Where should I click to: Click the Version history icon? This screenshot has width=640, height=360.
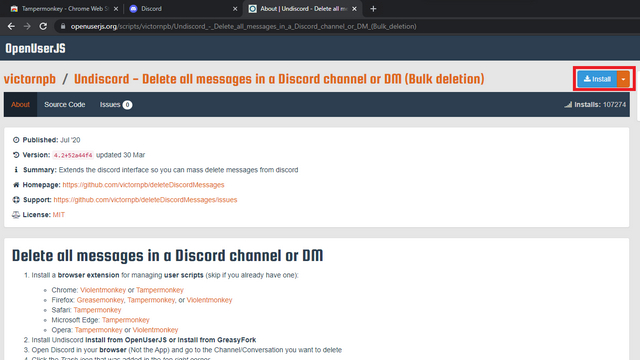coord(16,155)
